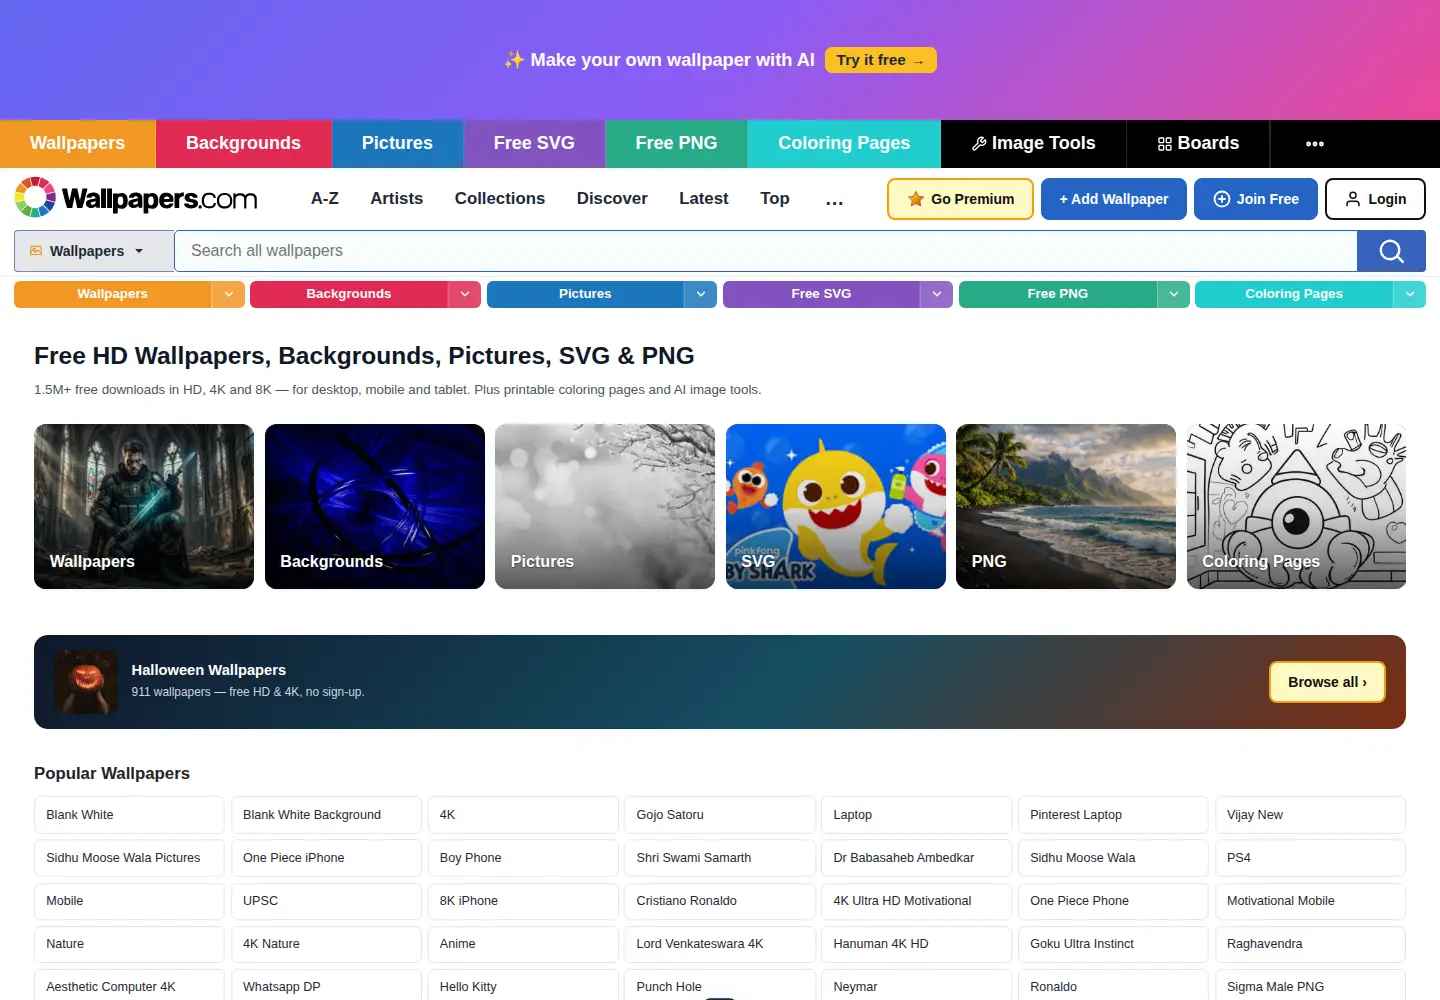The image size is (1440, 1000).
Task: Open Image Tools in the top bar
Action: (1033, 144)
